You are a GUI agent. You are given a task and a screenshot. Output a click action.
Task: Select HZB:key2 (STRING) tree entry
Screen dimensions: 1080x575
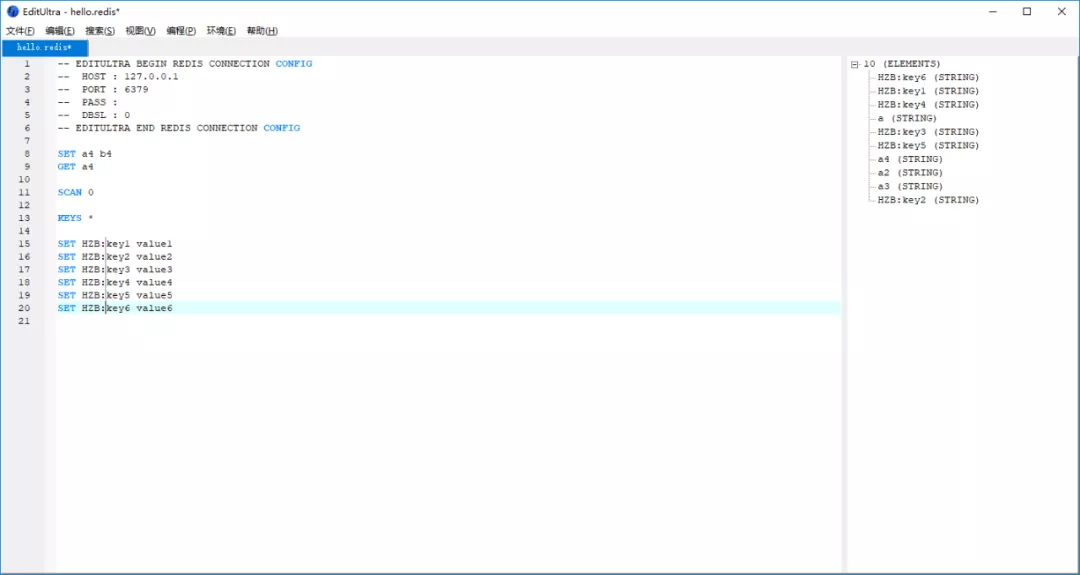[928, 200]
